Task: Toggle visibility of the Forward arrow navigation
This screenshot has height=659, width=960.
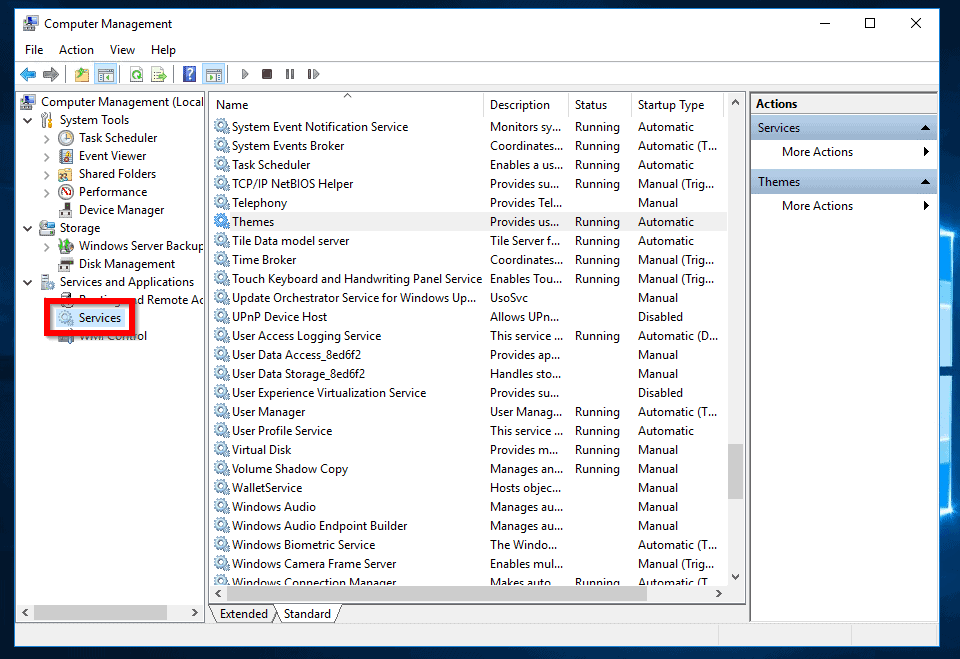Action: (x=51, y=74)
